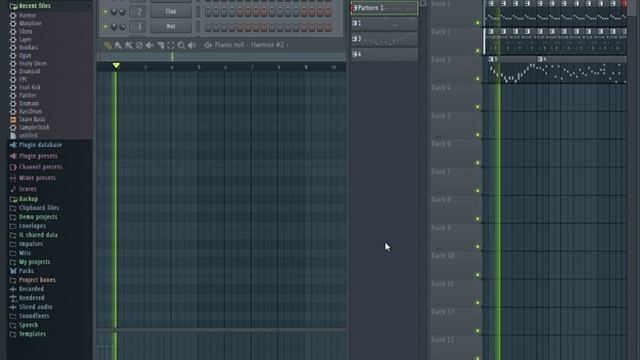Screen dimensions: 640x360
Task: Click the piano roll playhead marker
Action: click(x=116, y=66)
